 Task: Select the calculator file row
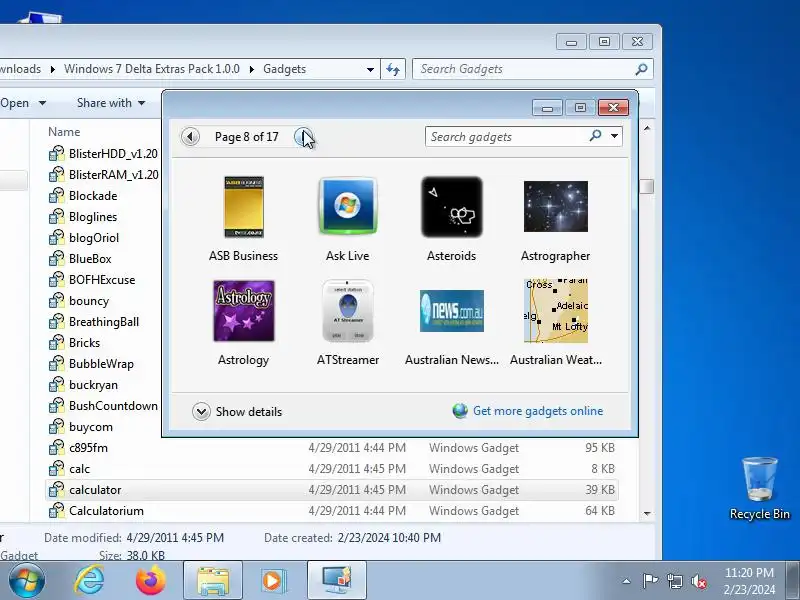tap(332, 490)
